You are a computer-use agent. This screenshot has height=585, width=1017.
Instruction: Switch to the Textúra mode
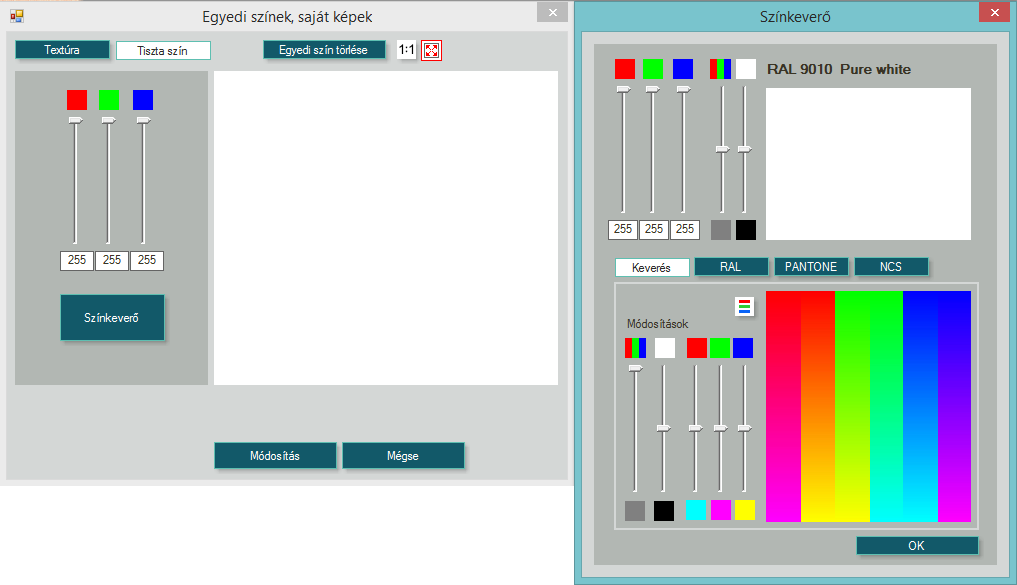[62, 50]
